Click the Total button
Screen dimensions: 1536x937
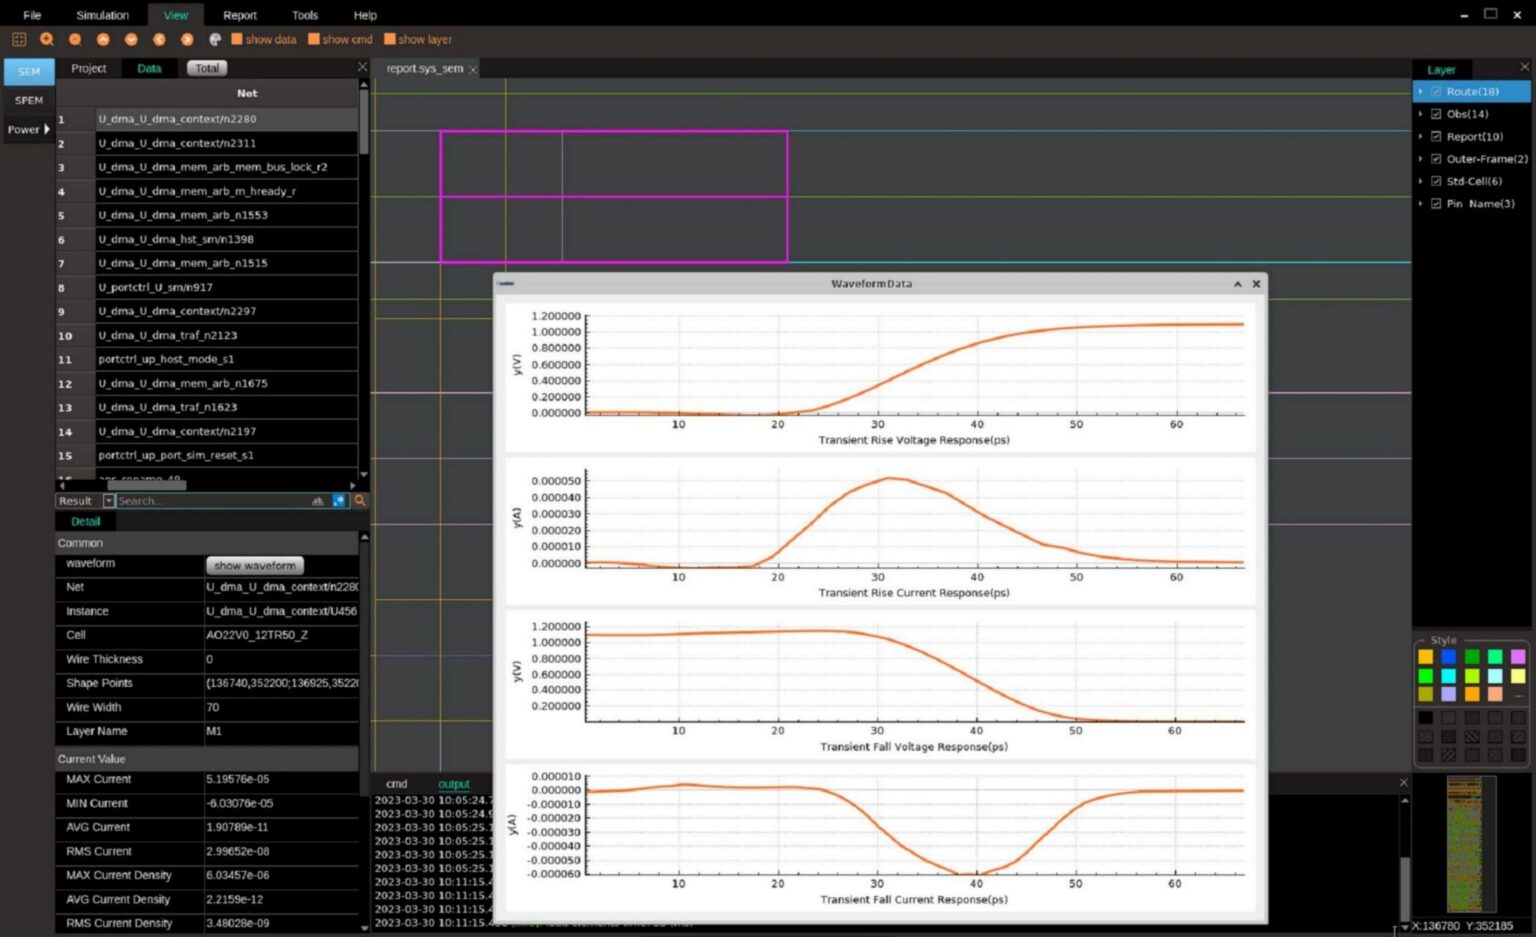click(207, 68)
